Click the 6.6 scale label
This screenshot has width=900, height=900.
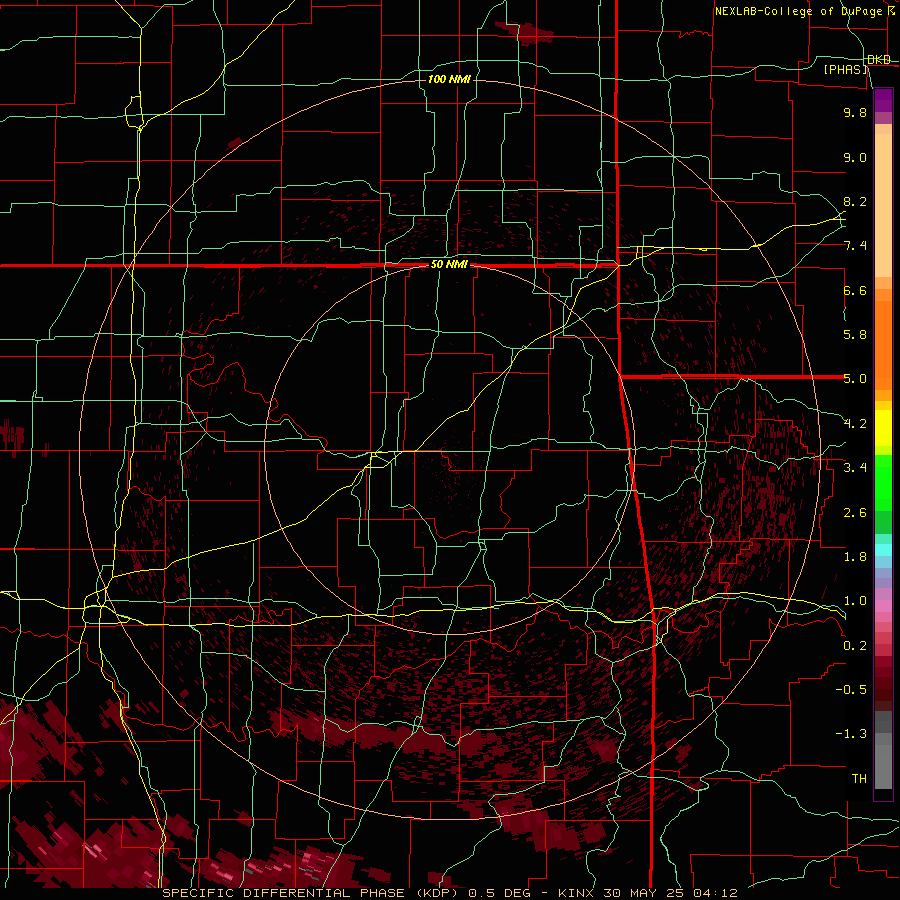[x=855, y=291]
